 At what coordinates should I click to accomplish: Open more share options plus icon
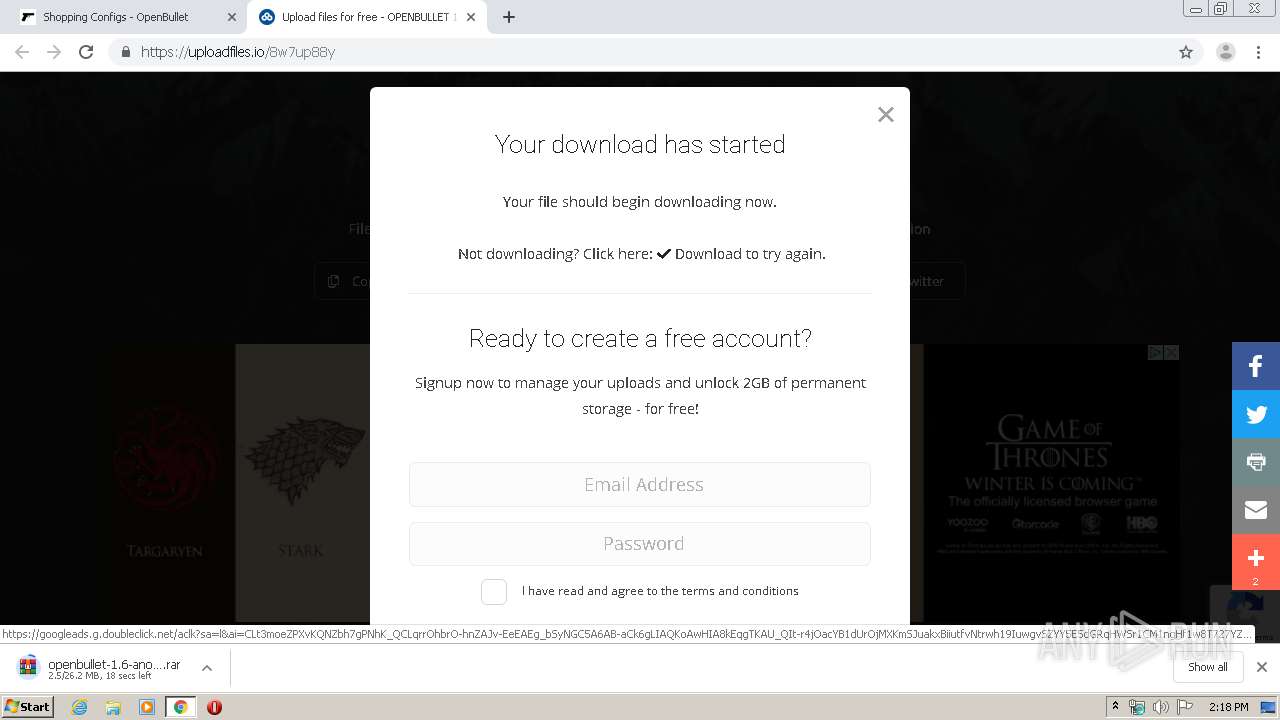[1256, 562]
